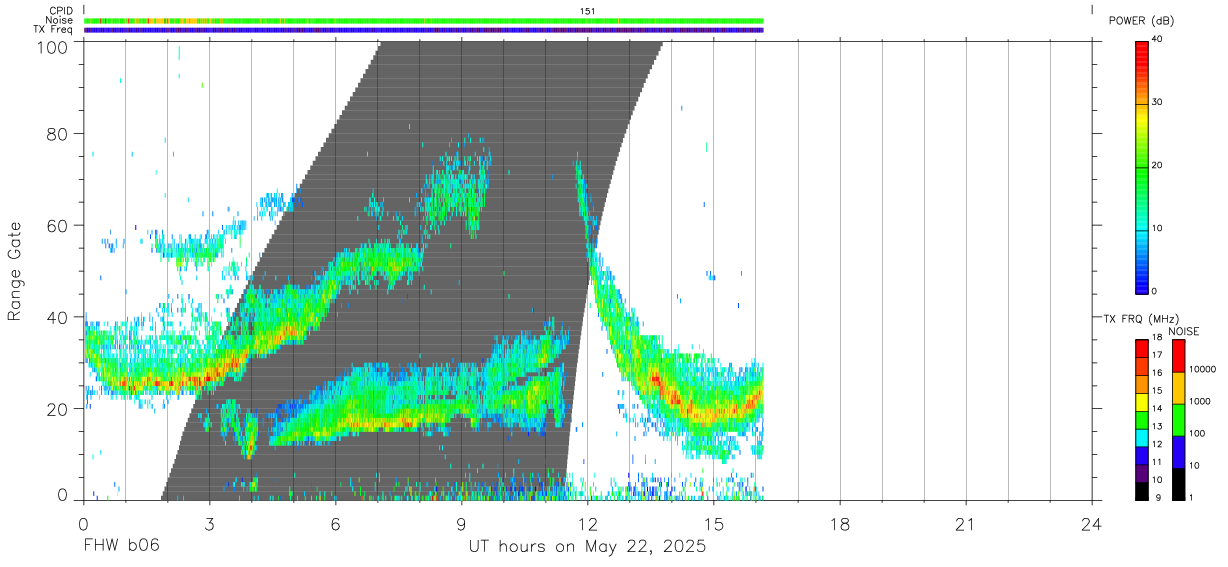Click the '15' hour tick on UT axis

(x=714, y=523)
